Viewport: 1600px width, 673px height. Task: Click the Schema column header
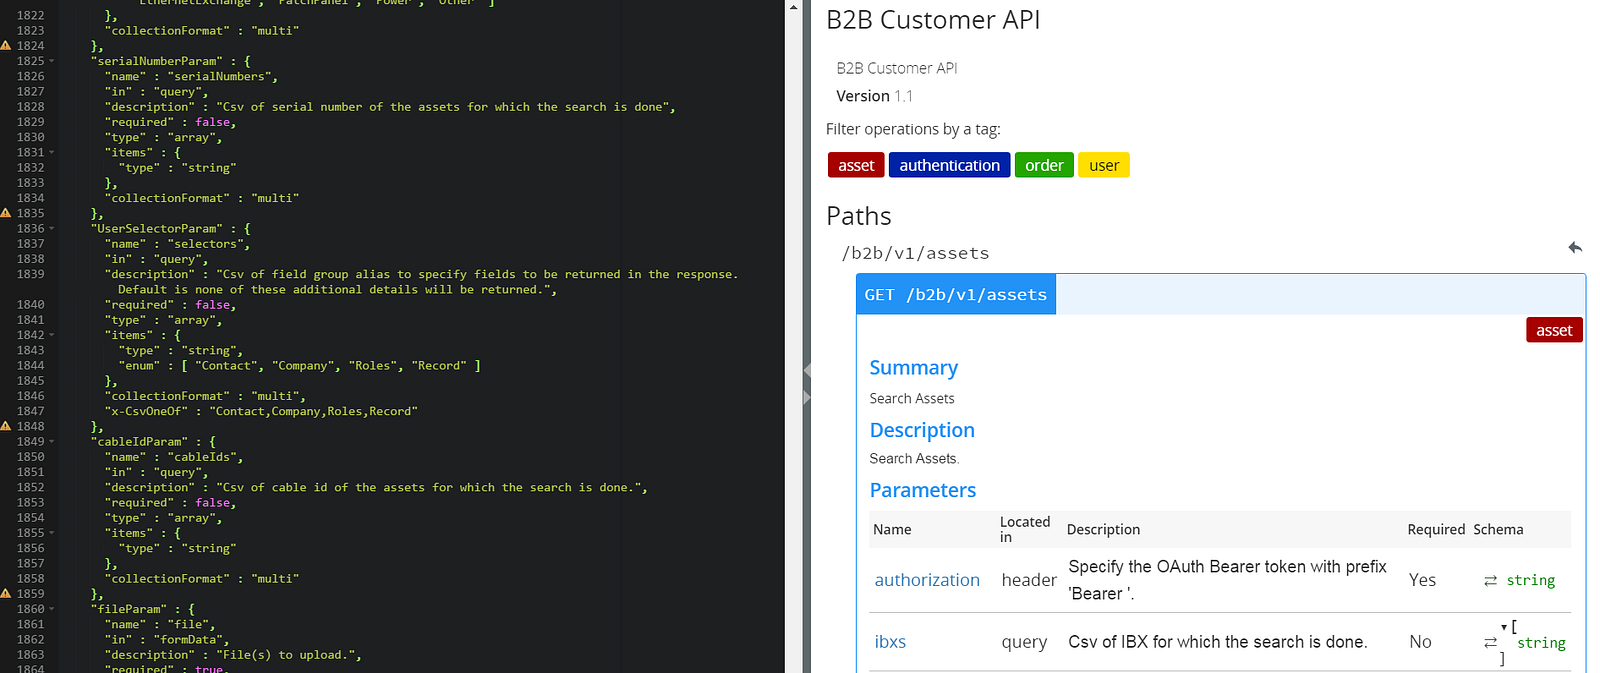pos(1498,529)
